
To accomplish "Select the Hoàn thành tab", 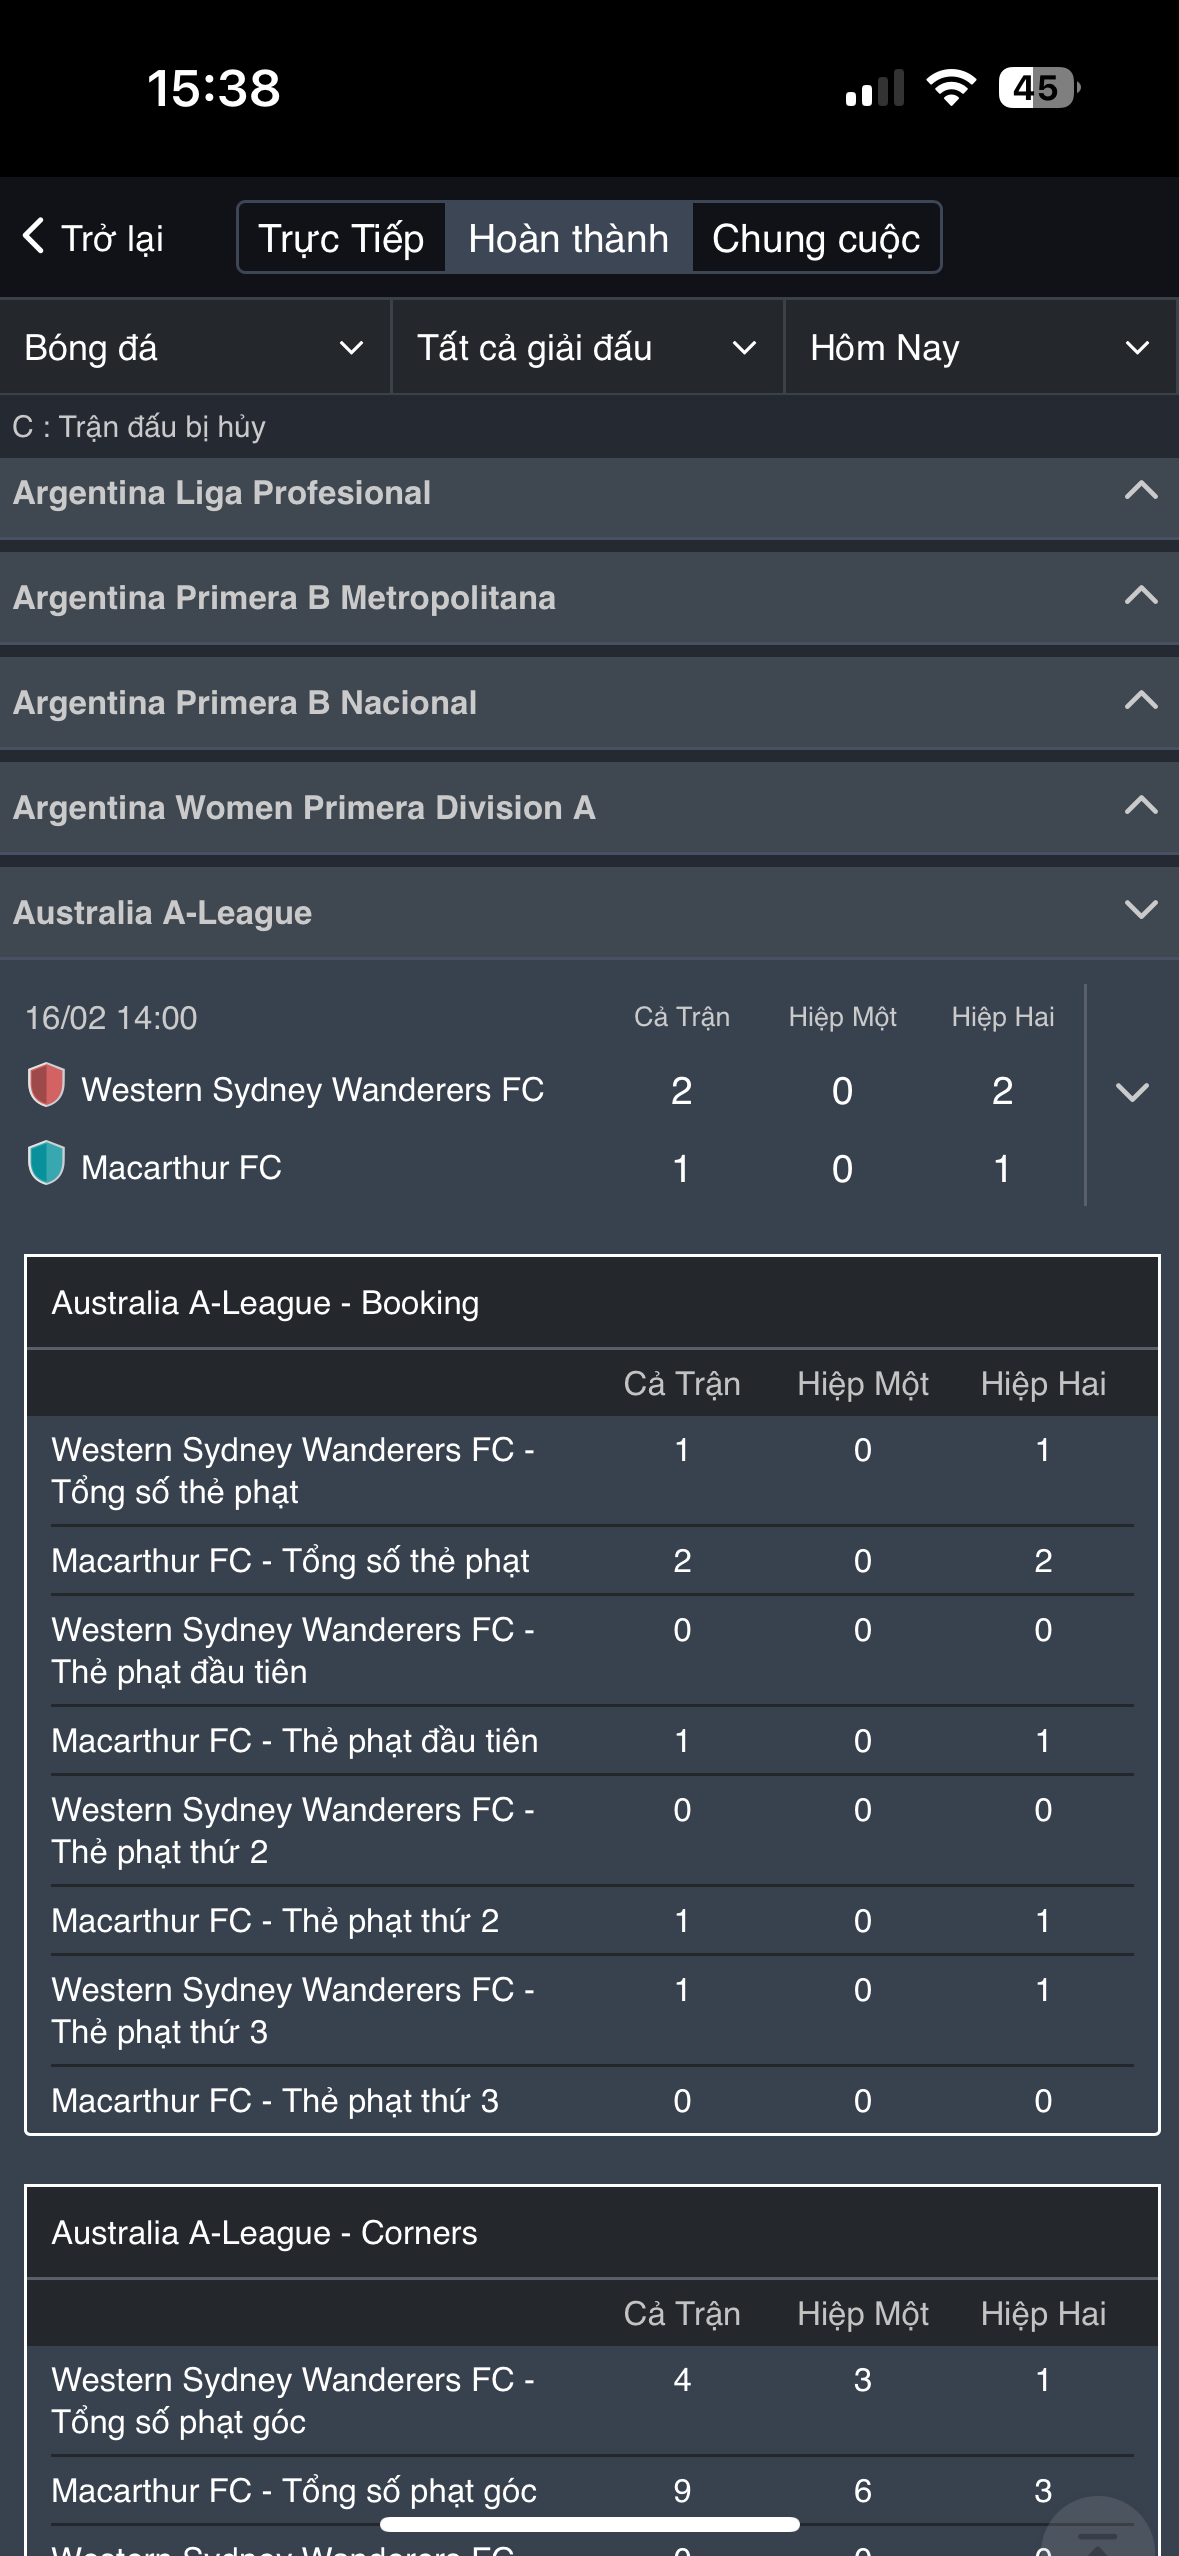I will [x=568, y=238].
